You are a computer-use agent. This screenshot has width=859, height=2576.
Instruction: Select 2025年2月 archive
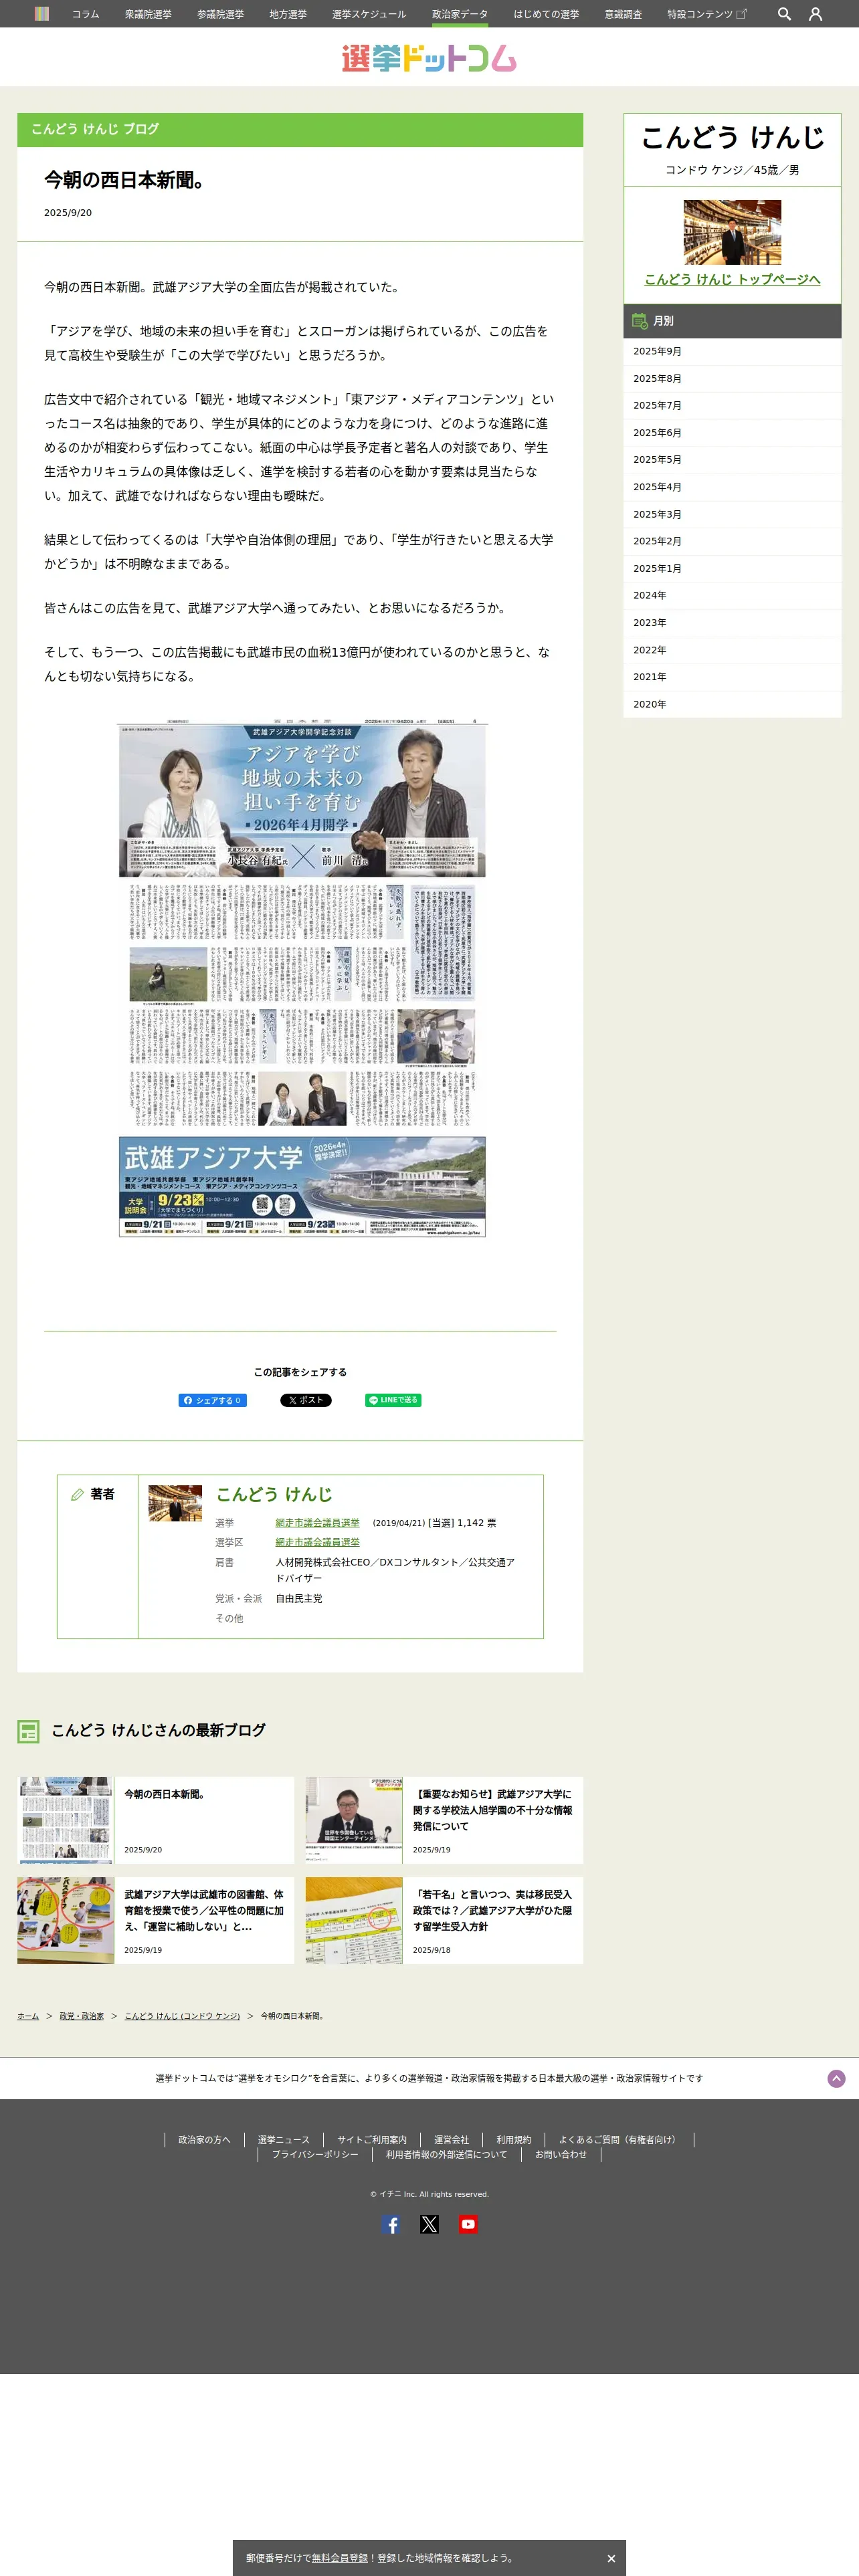[x=732, y=541]
